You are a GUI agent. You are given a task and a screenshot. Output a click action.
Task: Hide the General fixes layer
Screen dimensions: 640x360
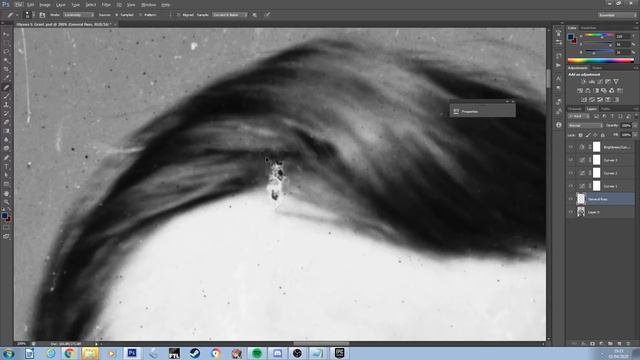coord(571,199)
